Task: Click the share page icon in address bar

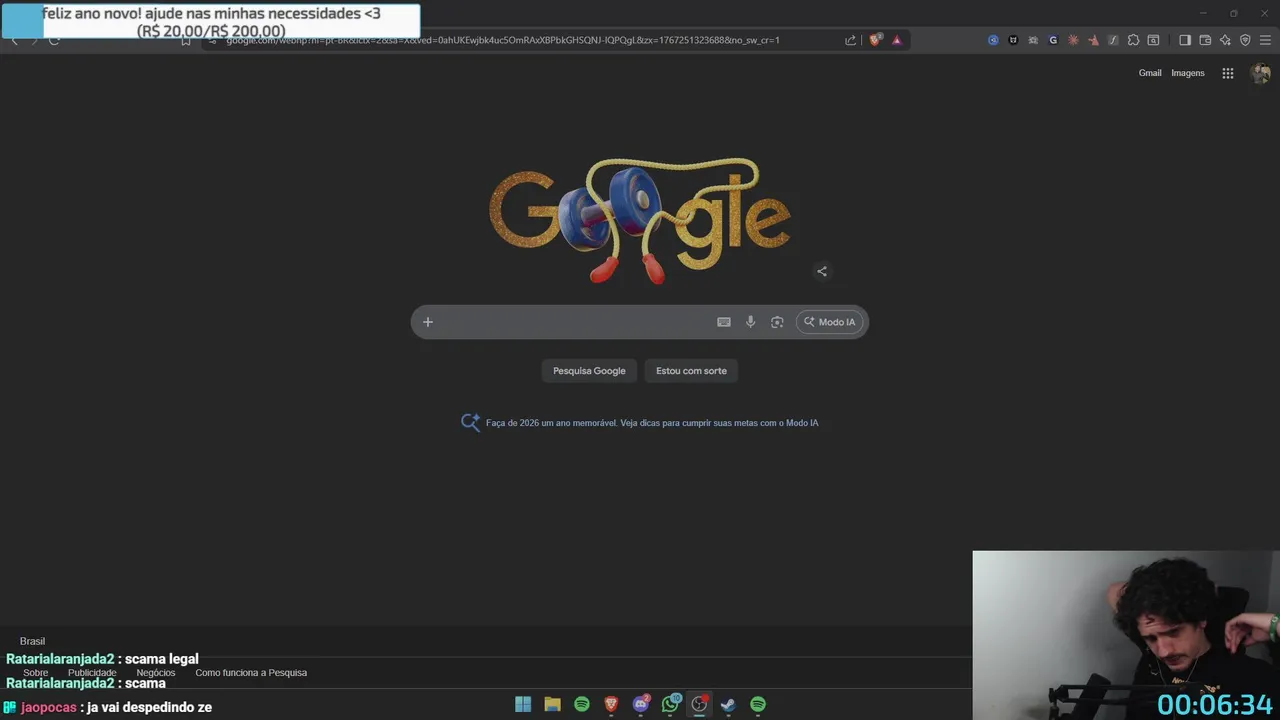Action: click(x=850, y=40)
